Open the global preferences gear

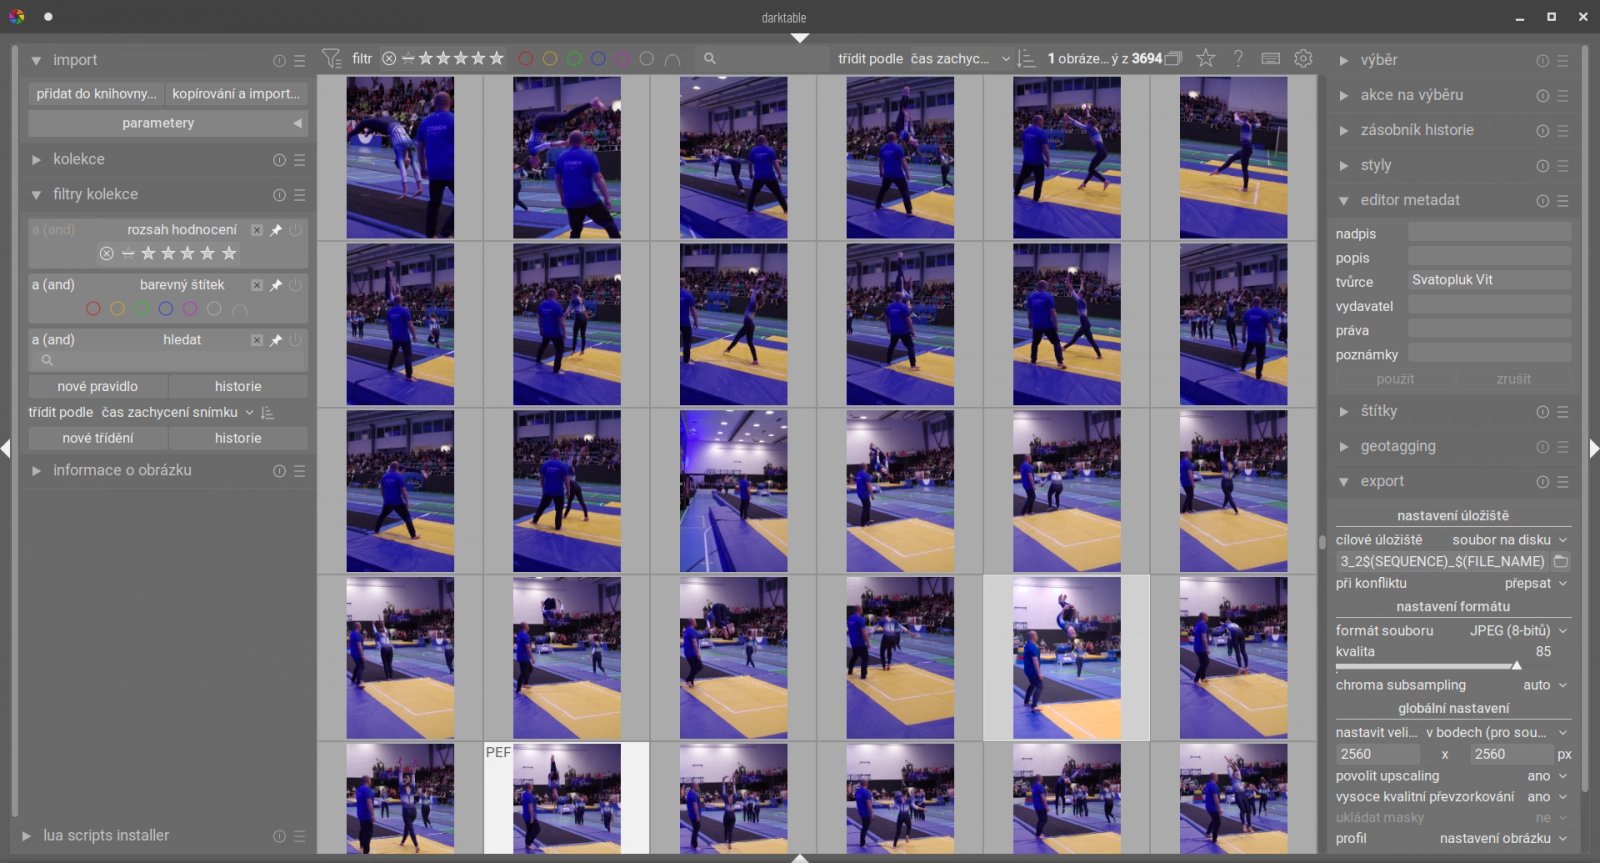(1303, 59)
